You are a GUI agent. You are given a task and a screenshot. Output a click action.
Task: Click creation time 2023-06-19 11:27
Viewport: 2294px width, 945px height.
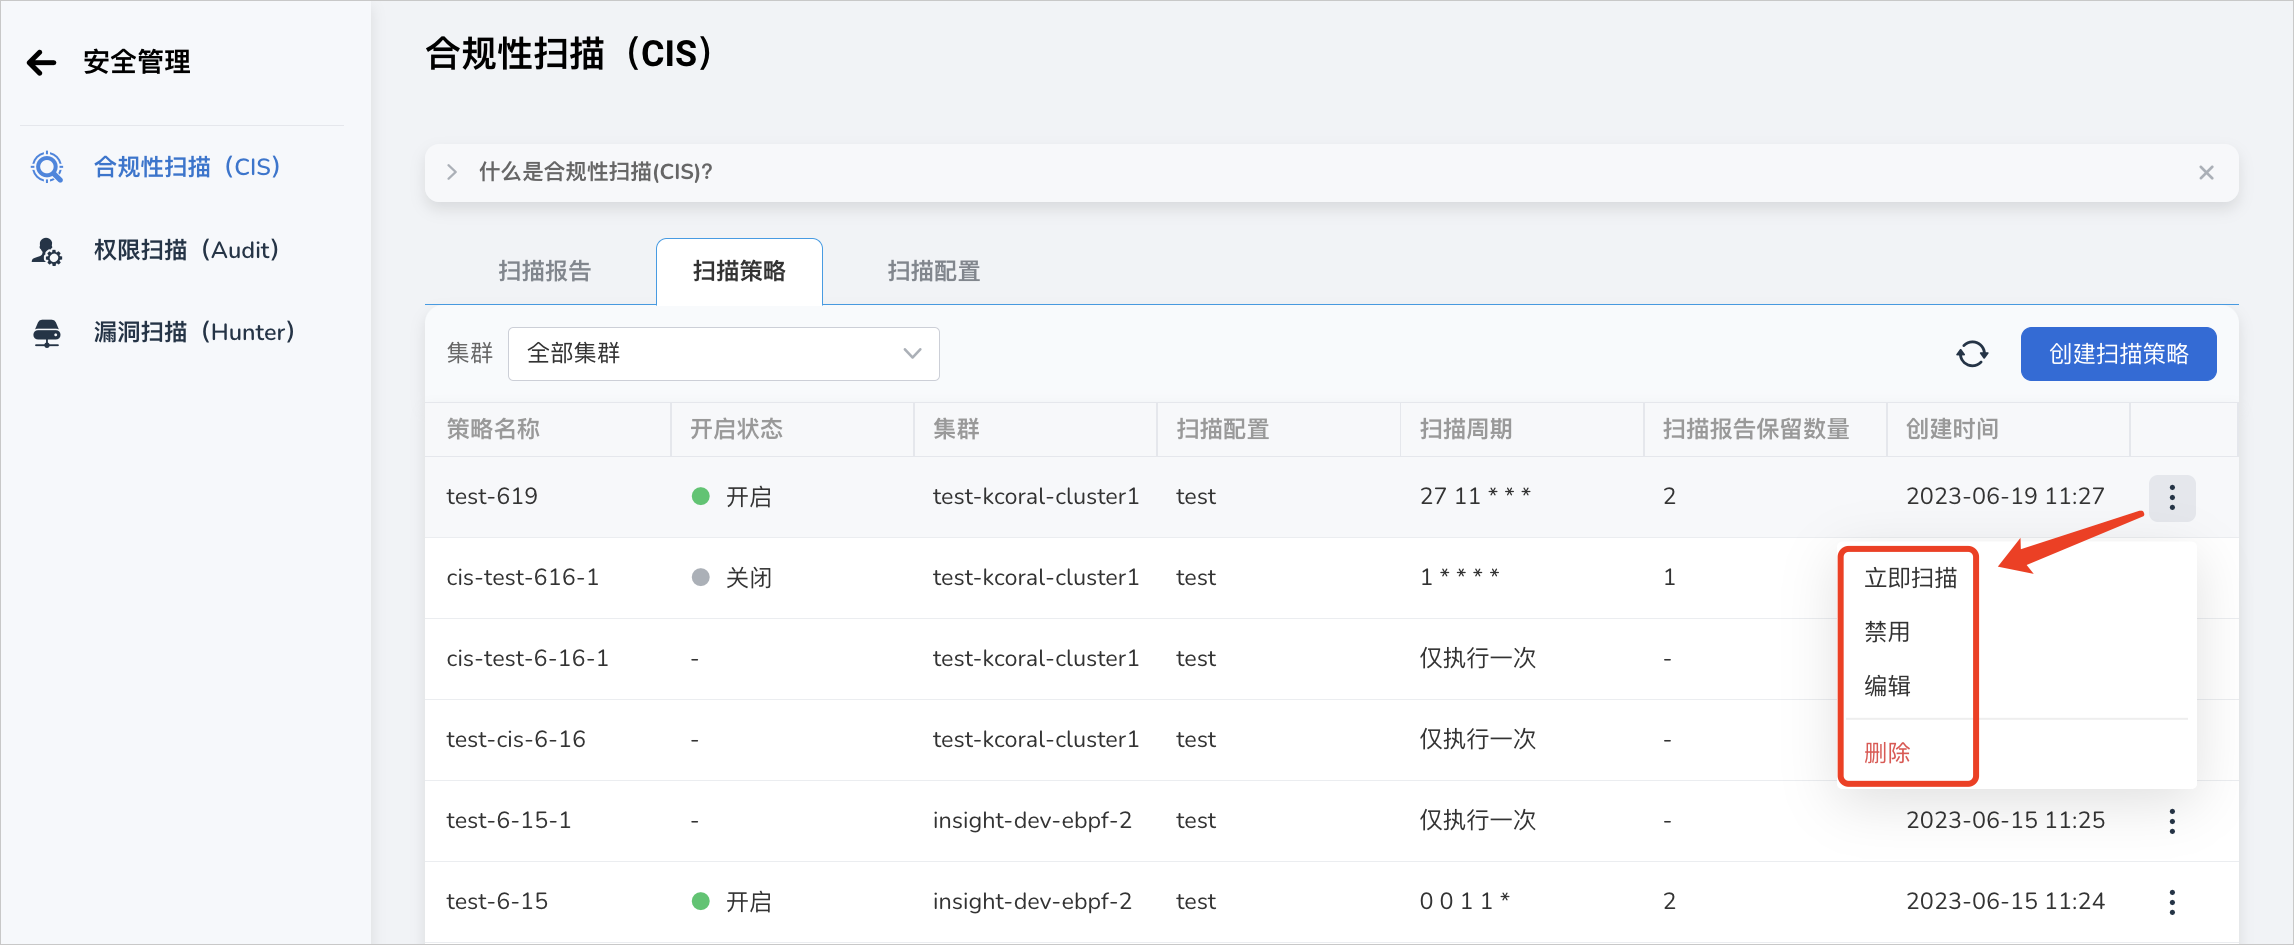coord(2005,497)
